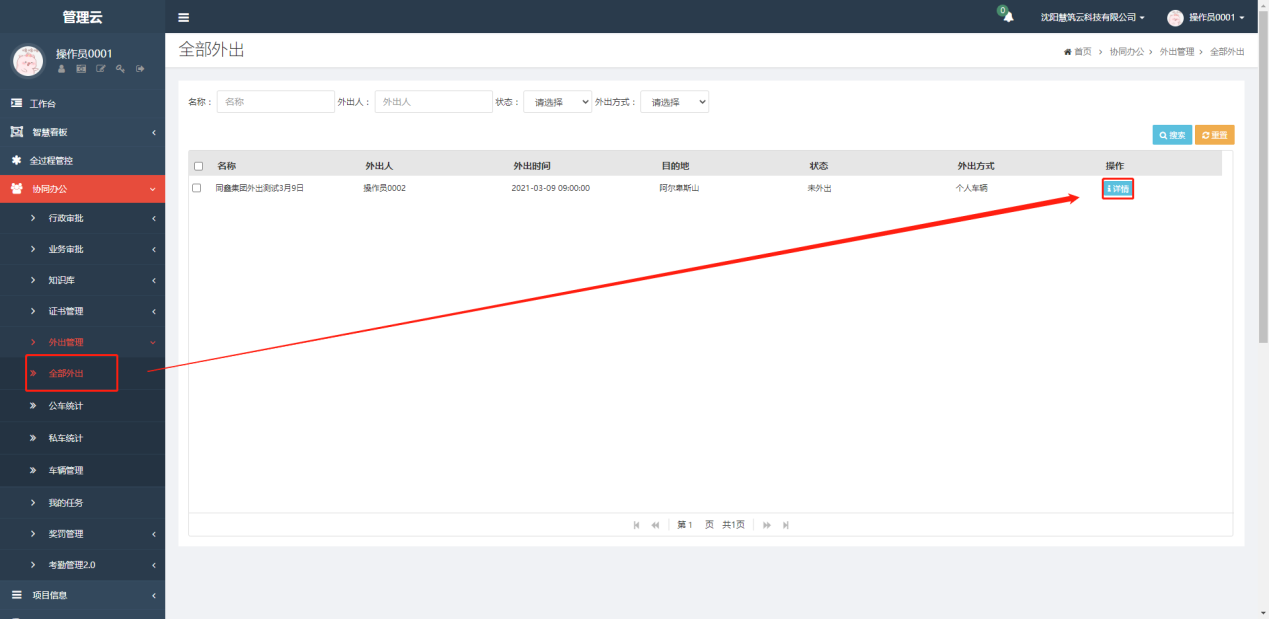Open 我的任务 in the sidebar

tap(66, 503)
